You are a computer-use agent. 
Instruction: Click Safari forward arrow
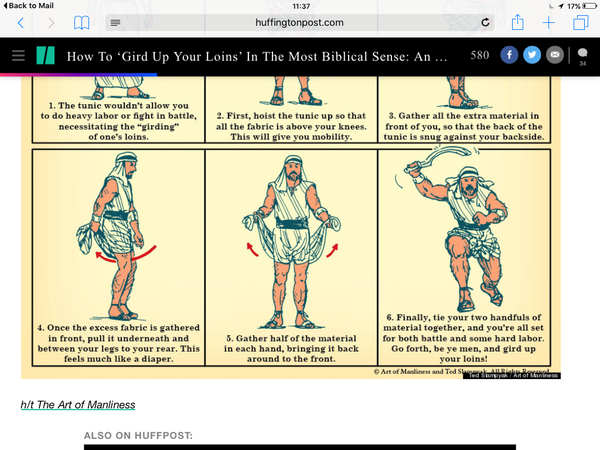(x=51, y=23)
